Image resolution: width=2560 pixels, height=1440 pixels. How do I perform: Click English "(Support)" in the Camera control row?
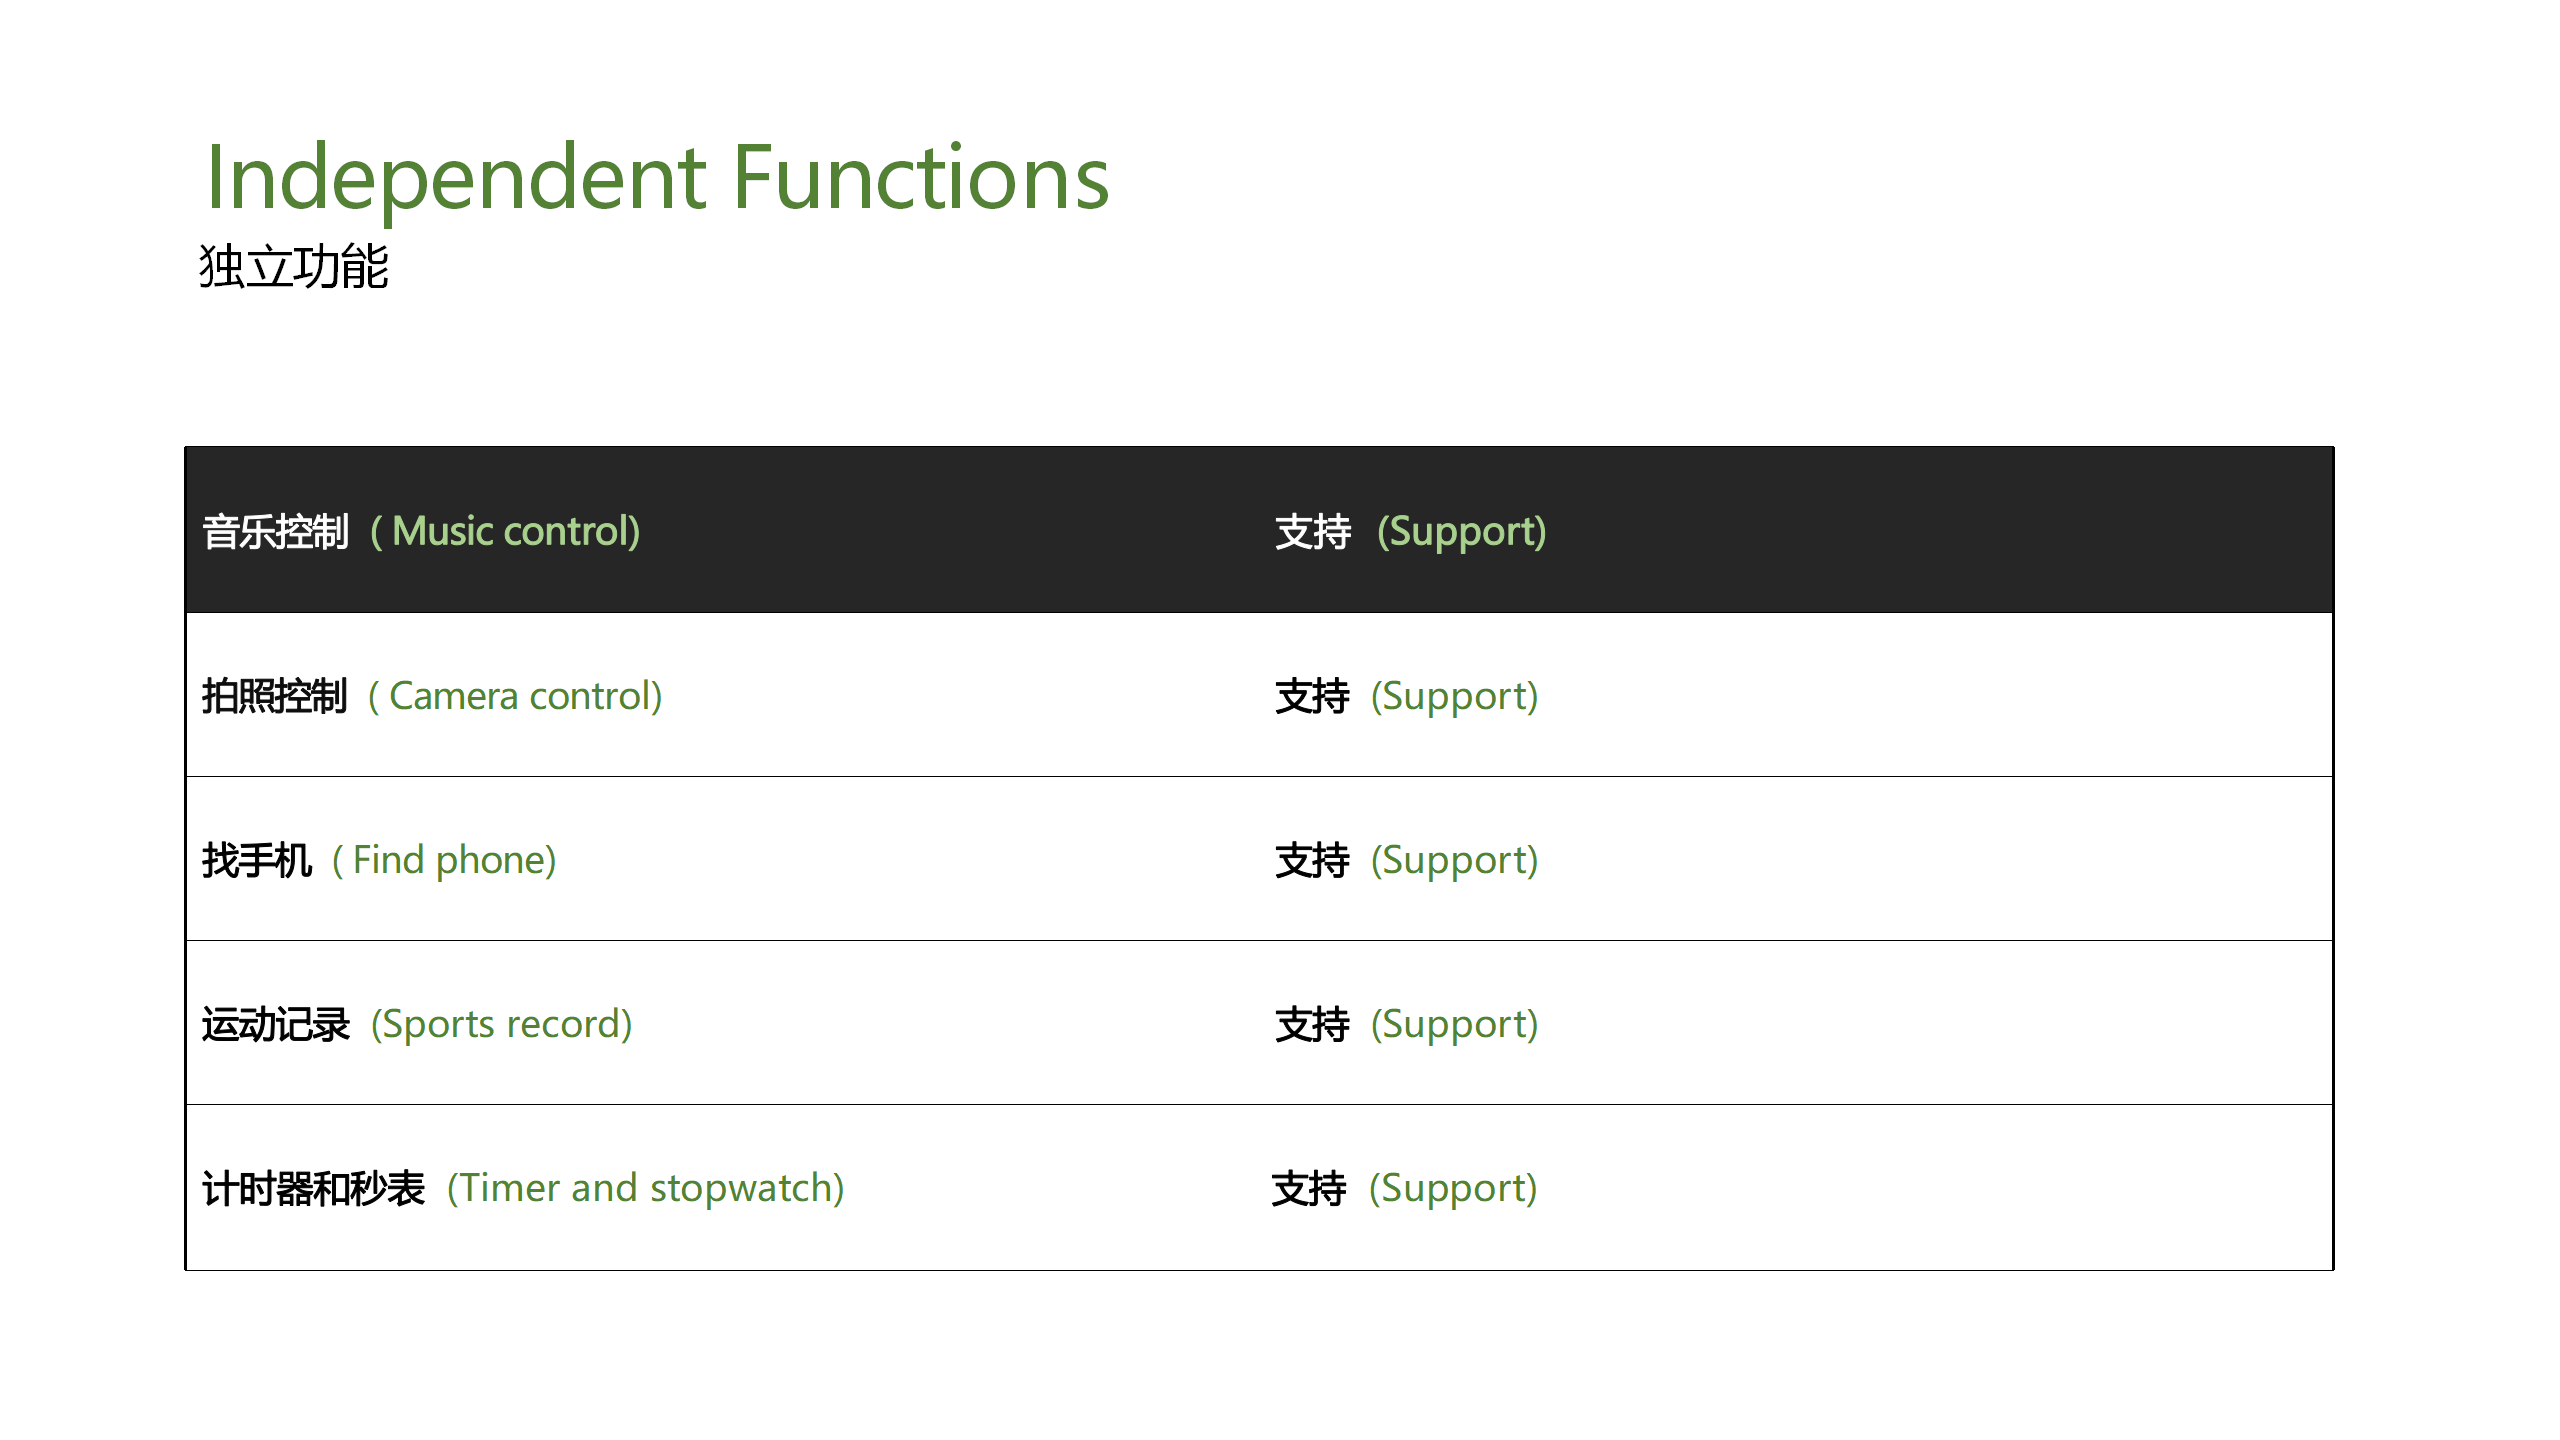(1454, 696)
